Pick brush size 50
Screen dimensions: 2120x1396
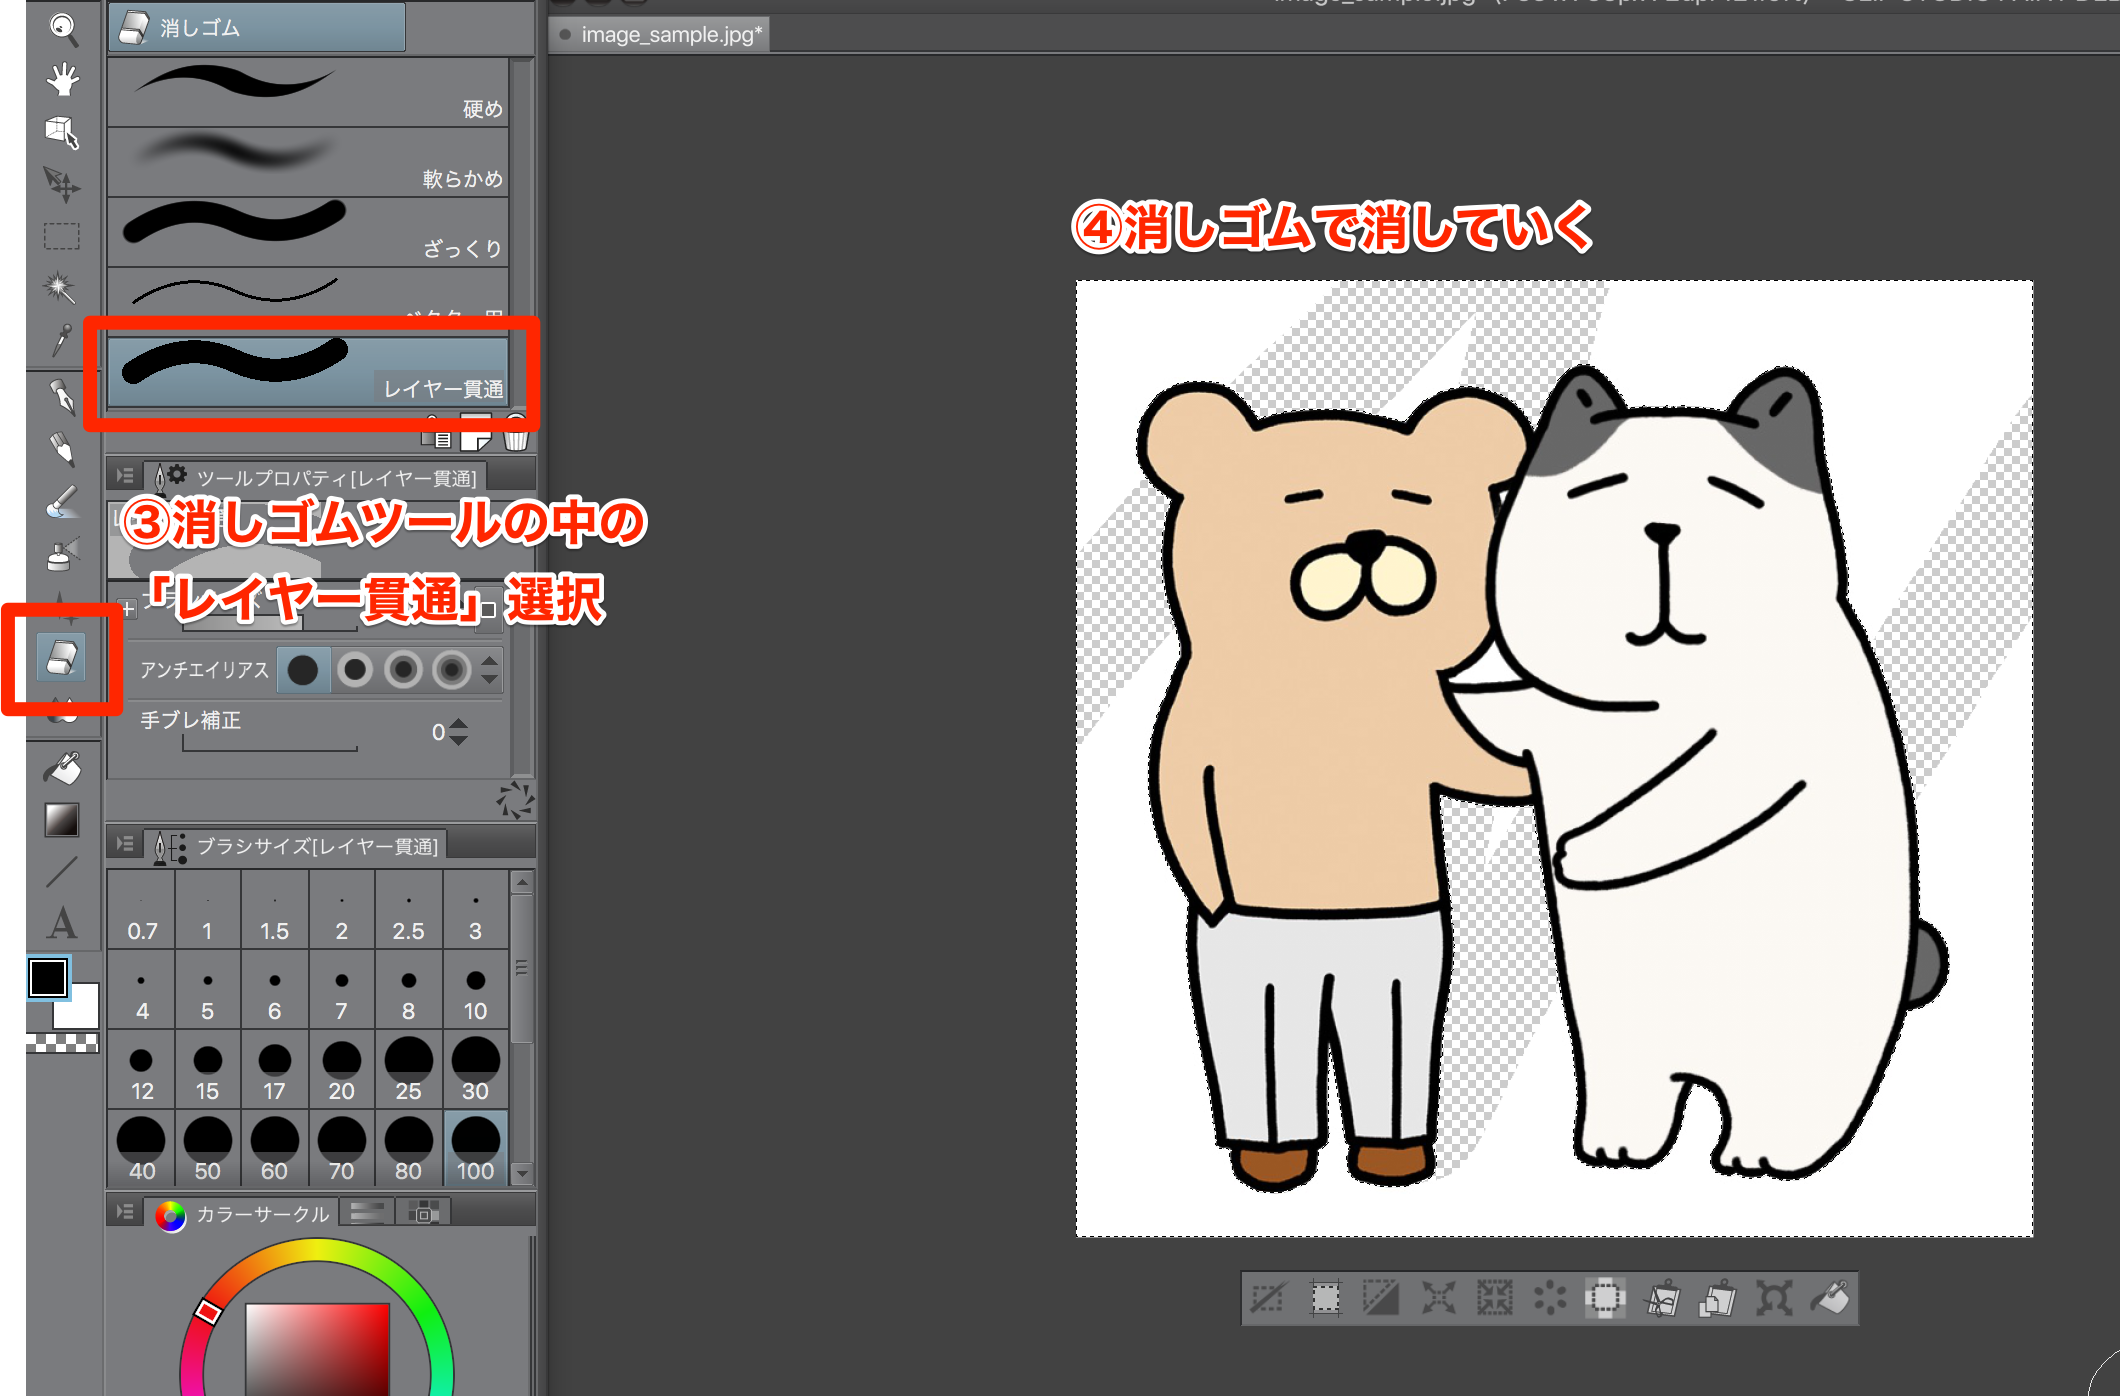point(208,1148)
